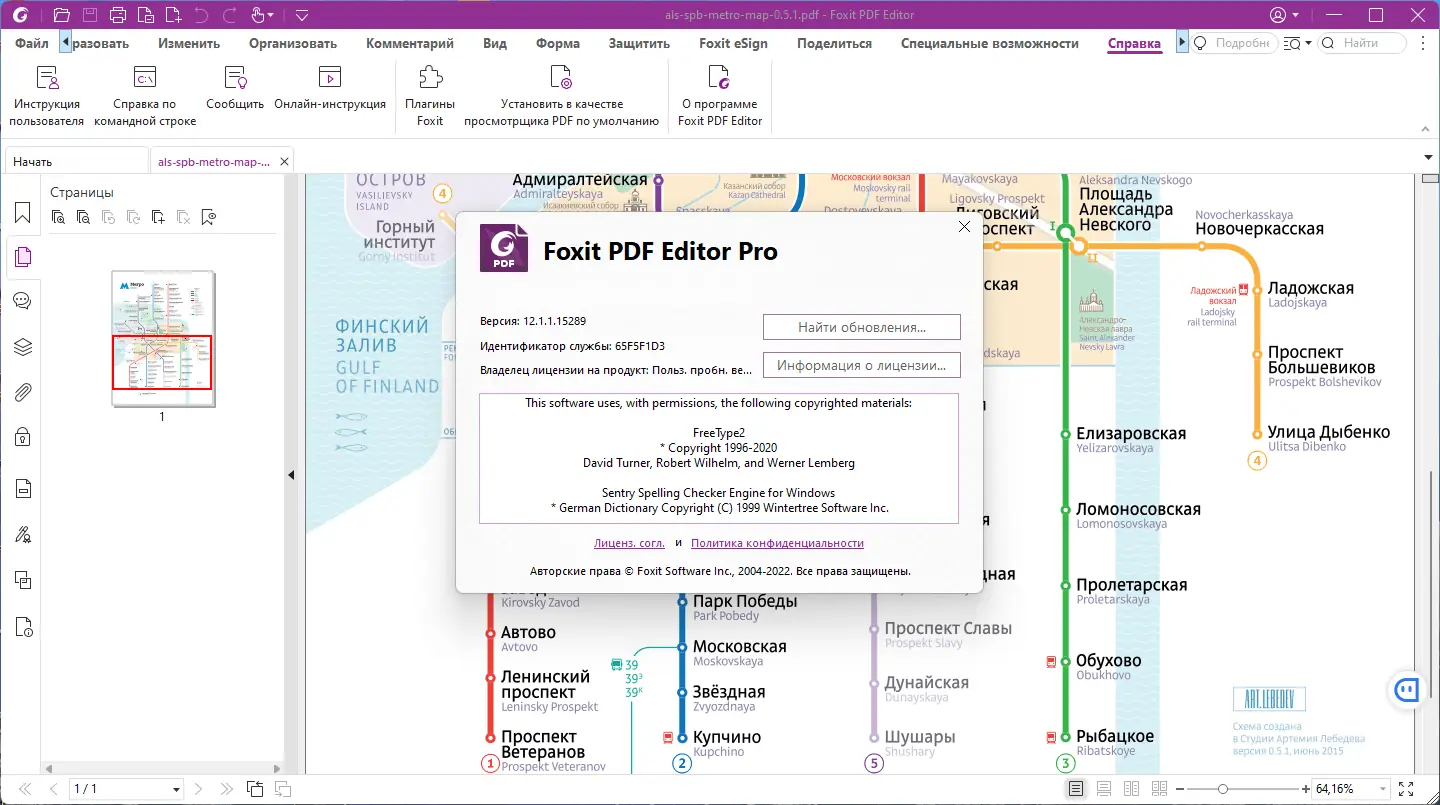The height and width of the screenshot is (805, 1440).
Task: Click the Сообщить ribbon button
Action: (x=235, y=88)
